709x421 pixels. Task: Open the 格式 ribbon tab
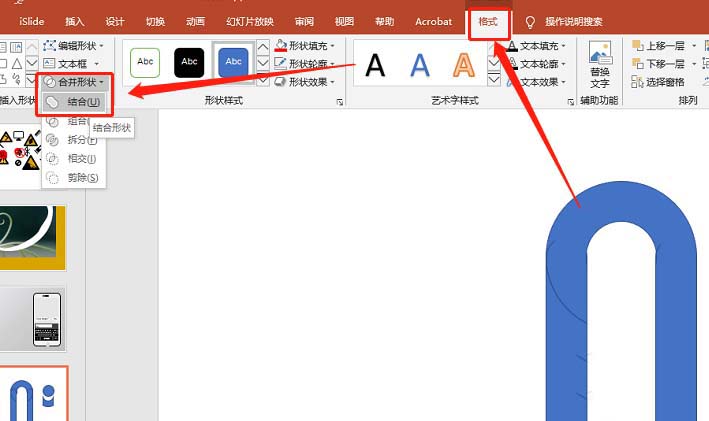tap(488, 22)
